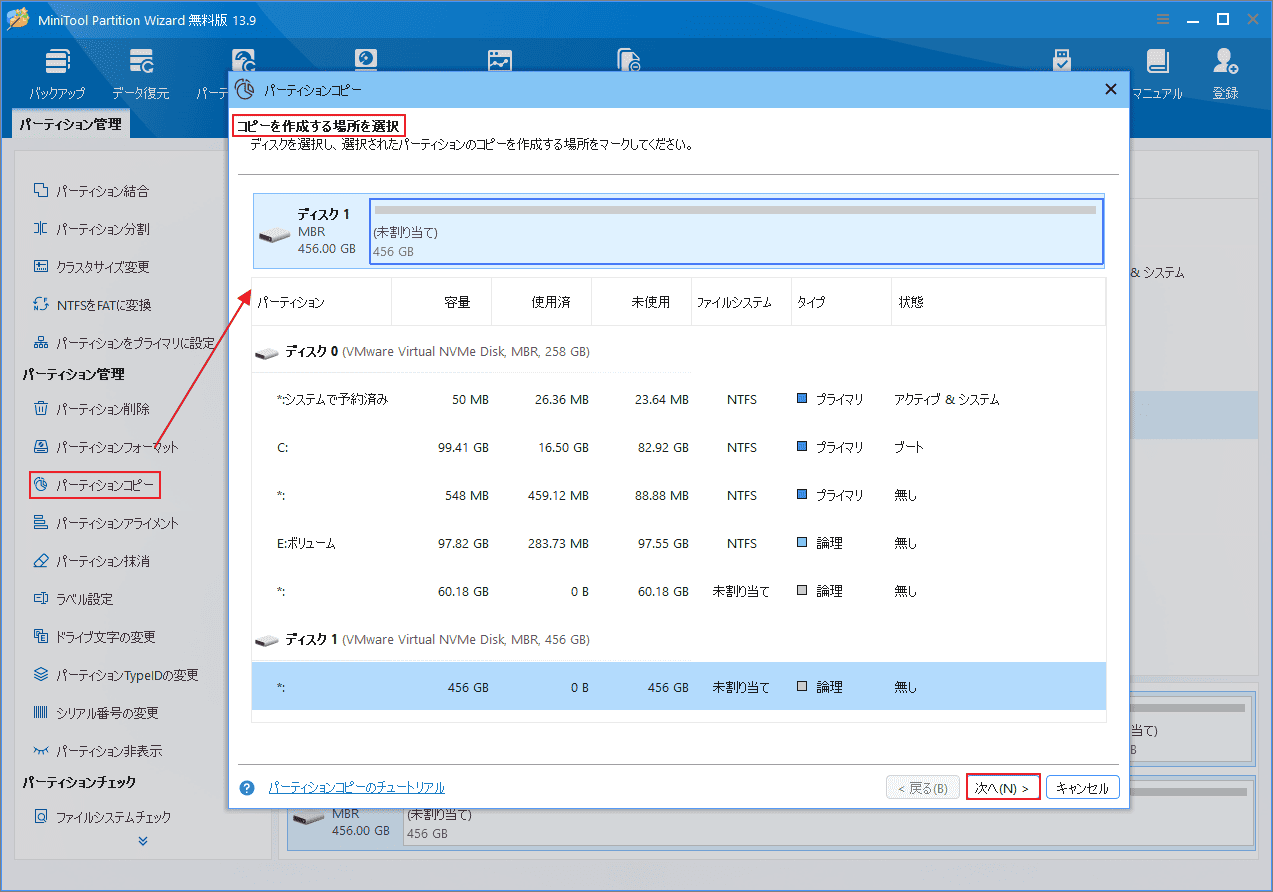The width and height of the screenshot is (1273, 892).
Task: Choose Convert NTFS to FAT option
Action: point(93,305)
